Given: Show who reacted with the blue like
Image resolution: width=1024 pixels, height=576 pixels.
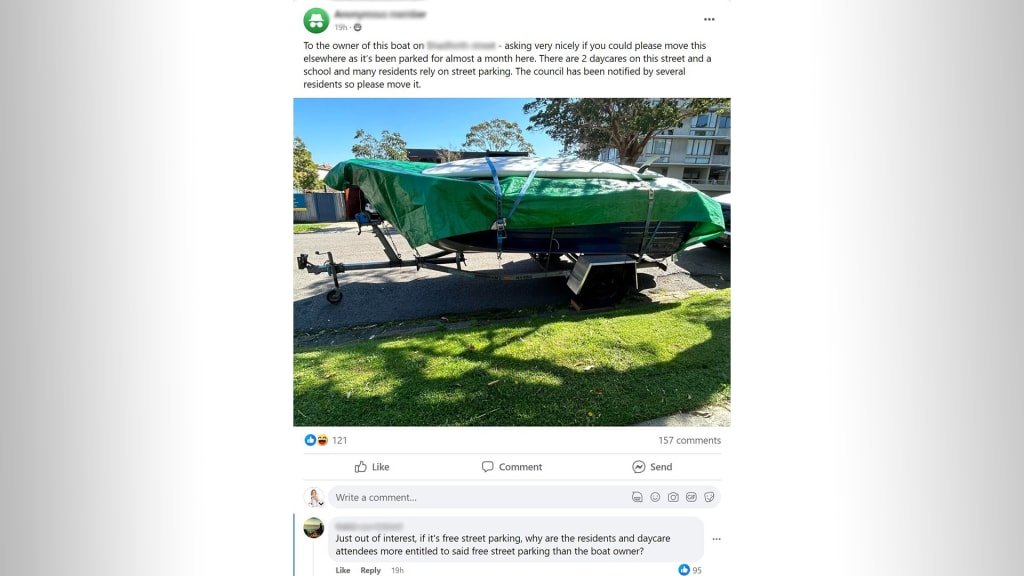Looking at the screenshot, I should [x=310, y=440].
